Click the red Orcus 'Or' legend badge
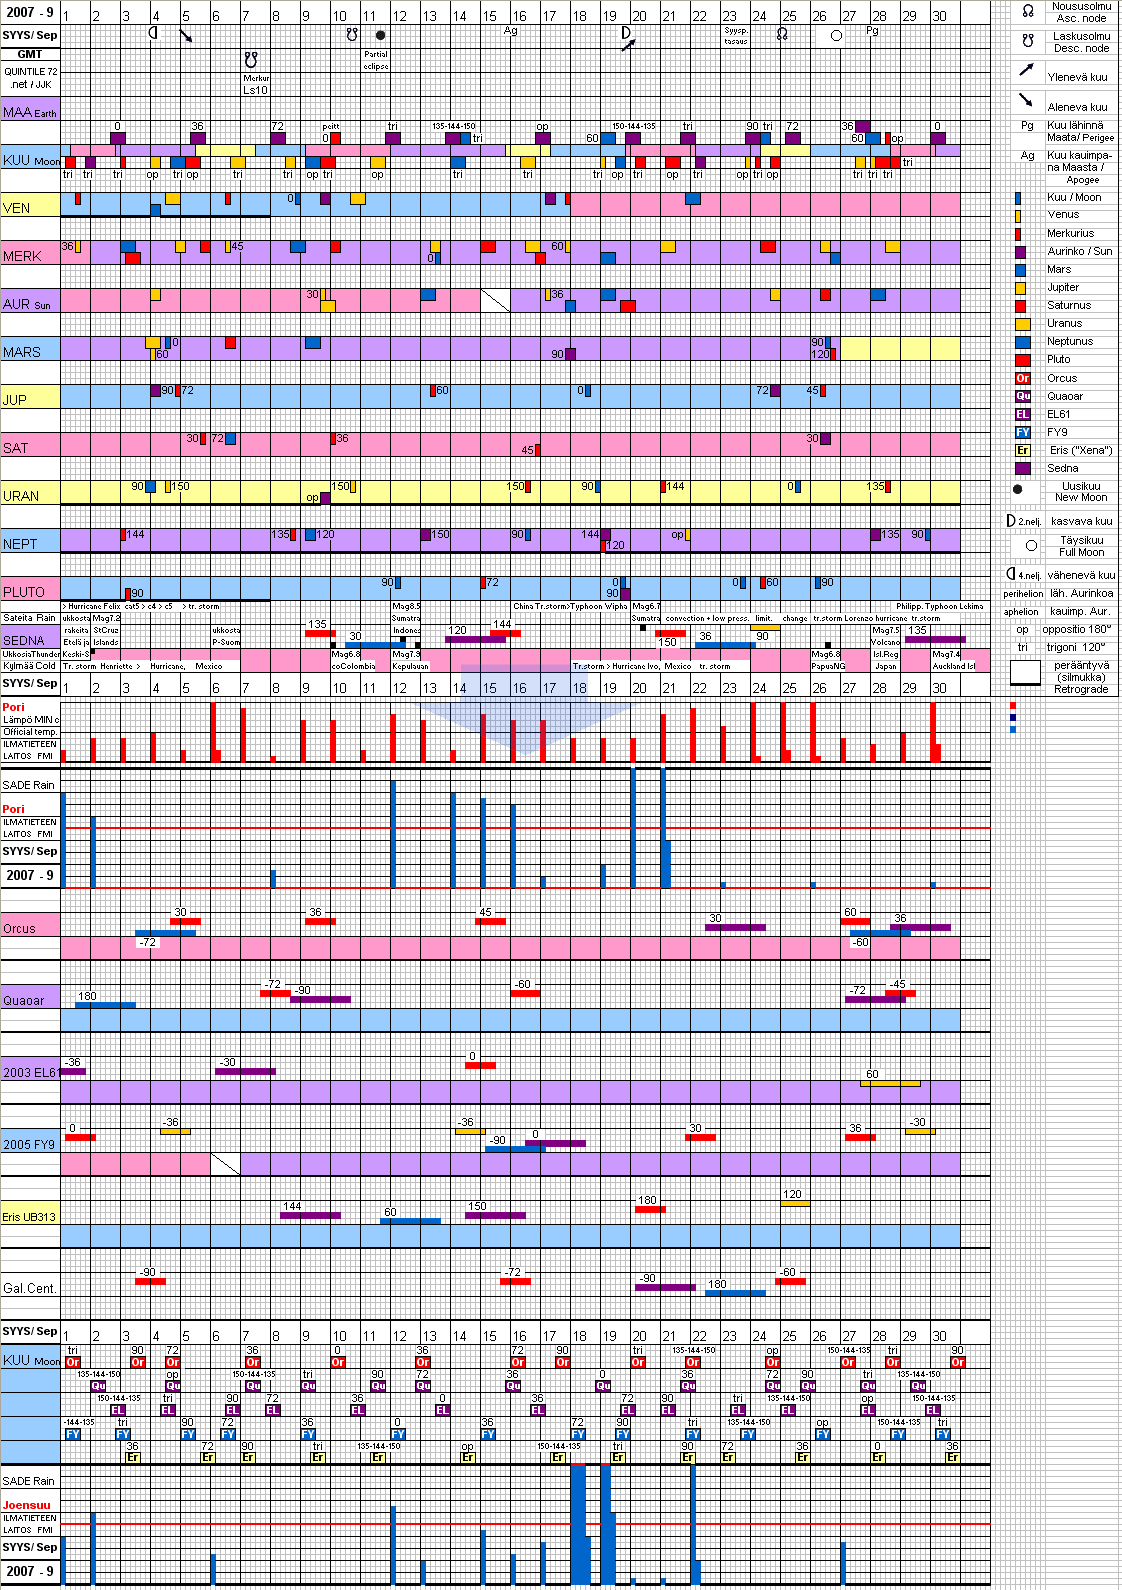The height and width of the screenshot is (1590, 1122). coord(1022,378)
